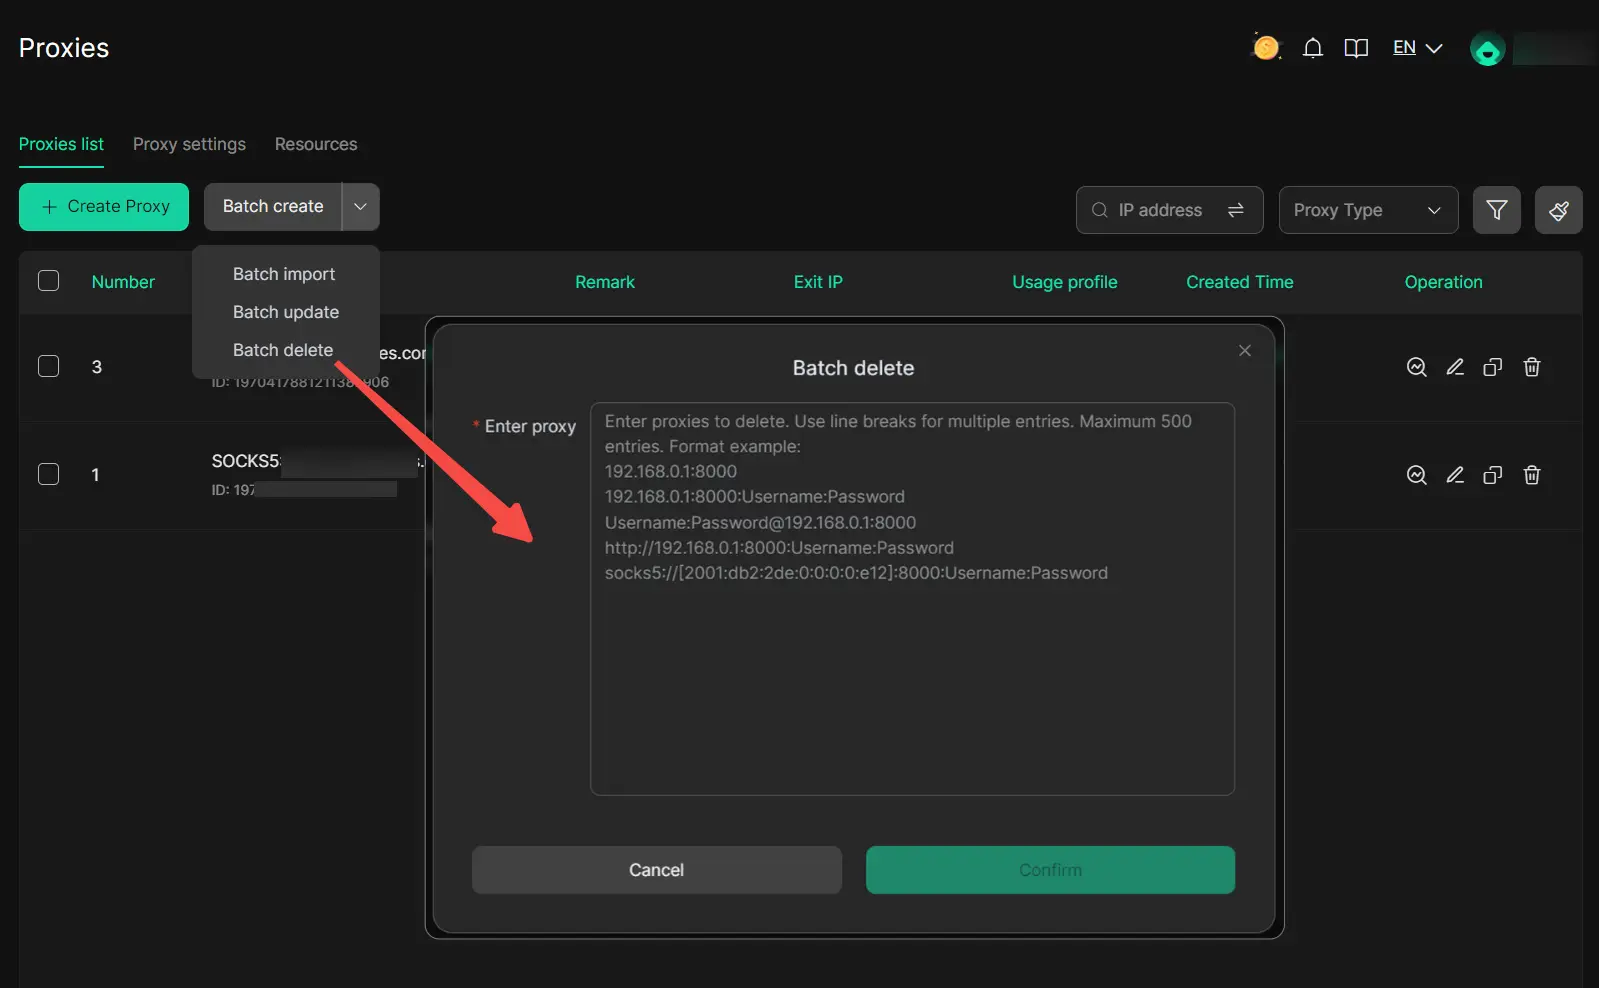Toggle the Batch create dropdown arrow

point(360,207)
